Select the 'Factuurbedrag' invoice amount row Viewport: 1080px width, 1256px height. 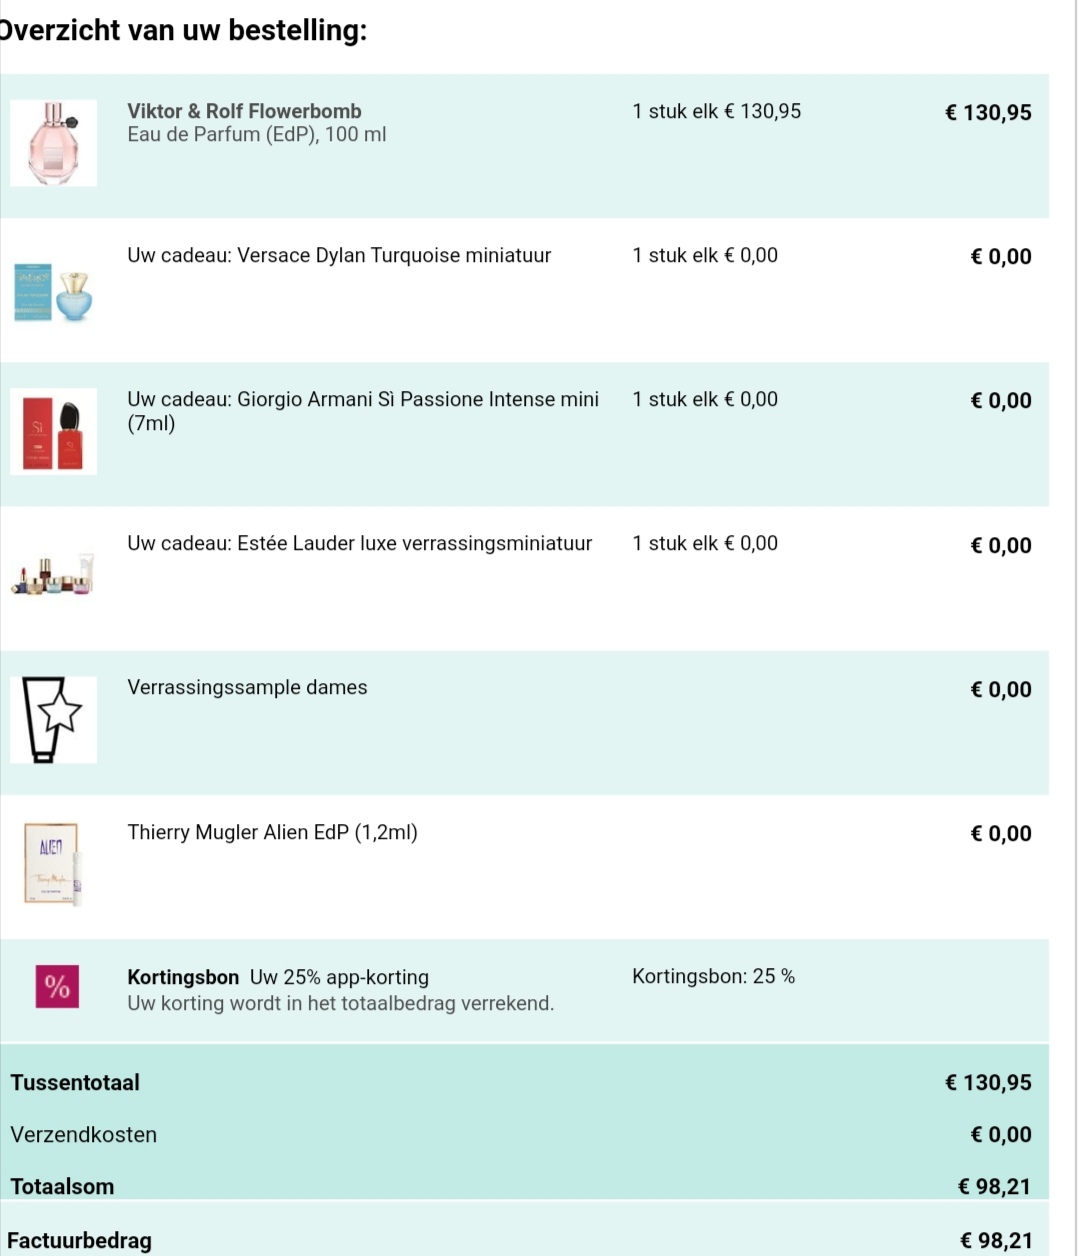(524, 1240)
